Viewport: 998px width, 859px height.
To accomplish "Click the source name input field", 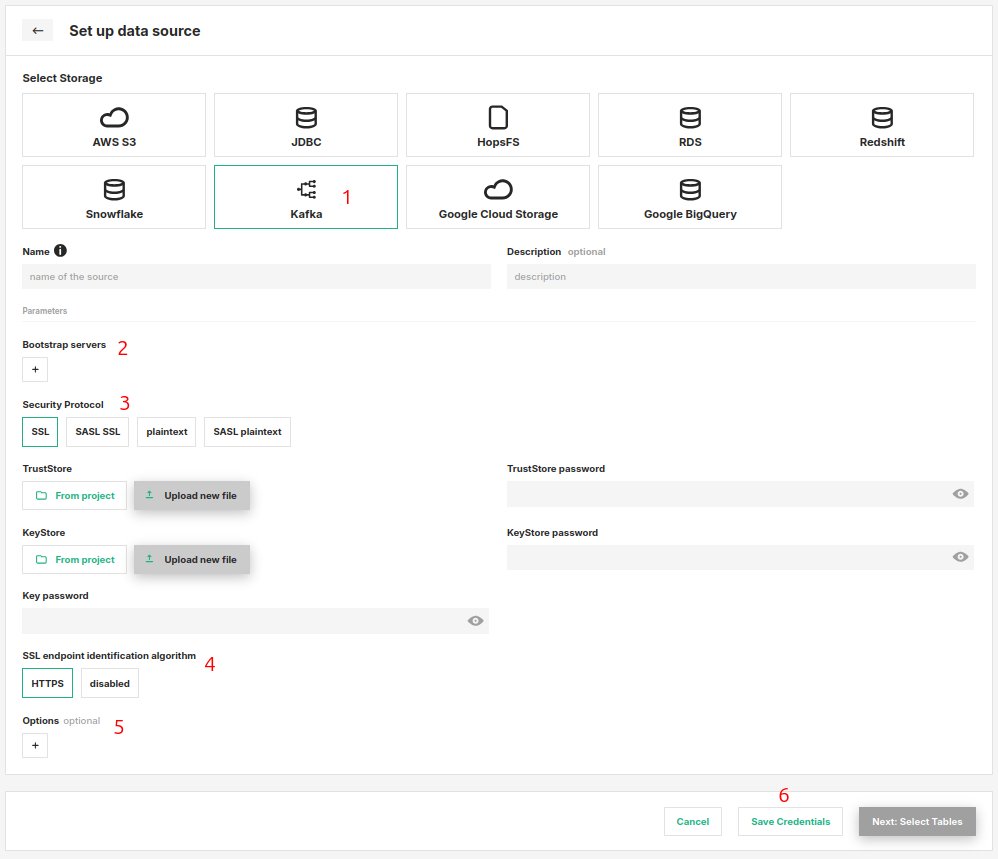I will click(x=256, y=277).
